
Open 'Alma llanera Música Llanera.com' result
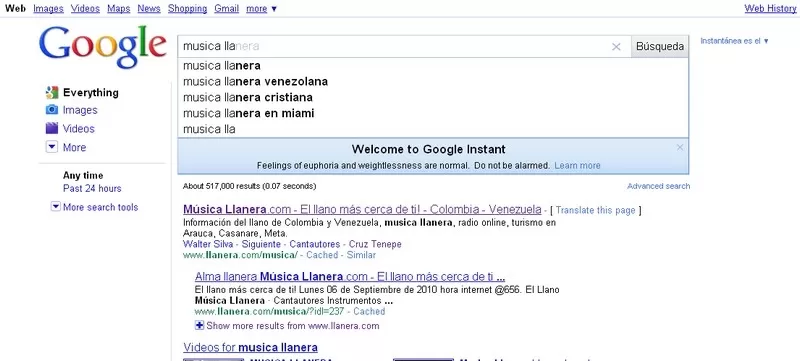[x=350, y=277]
